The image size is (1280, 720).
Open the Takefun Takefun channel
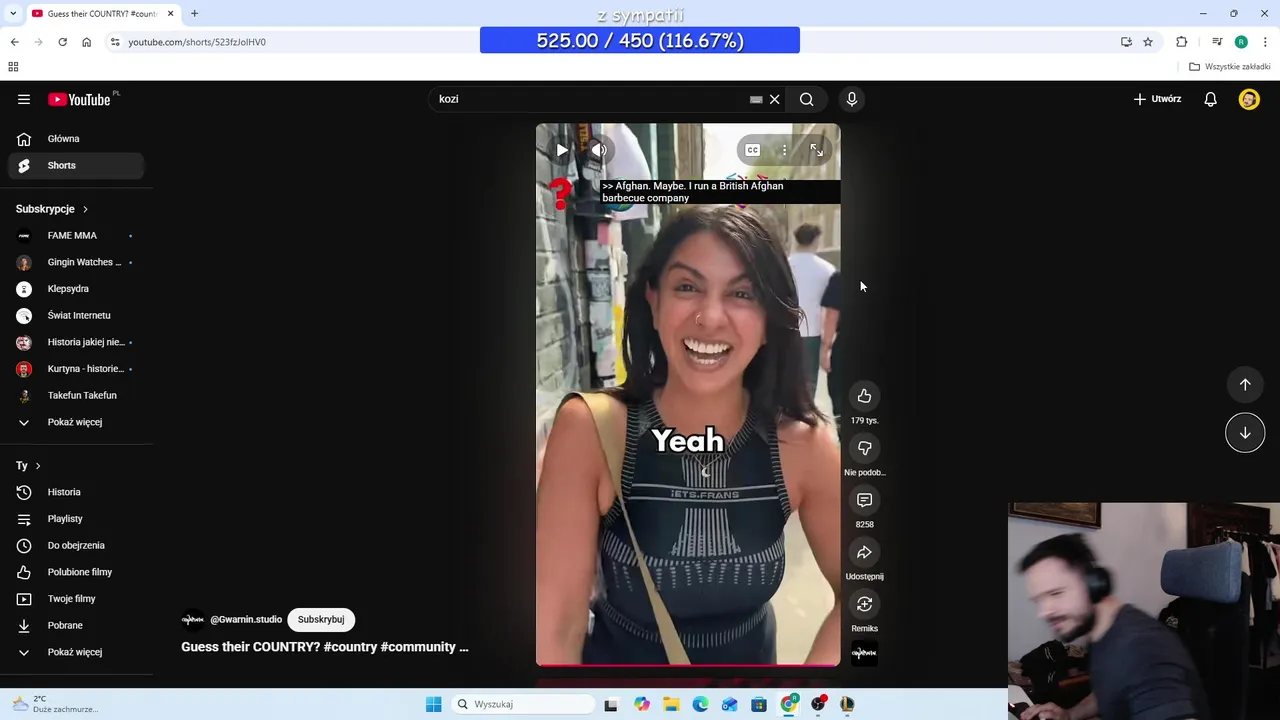point(76,396)
